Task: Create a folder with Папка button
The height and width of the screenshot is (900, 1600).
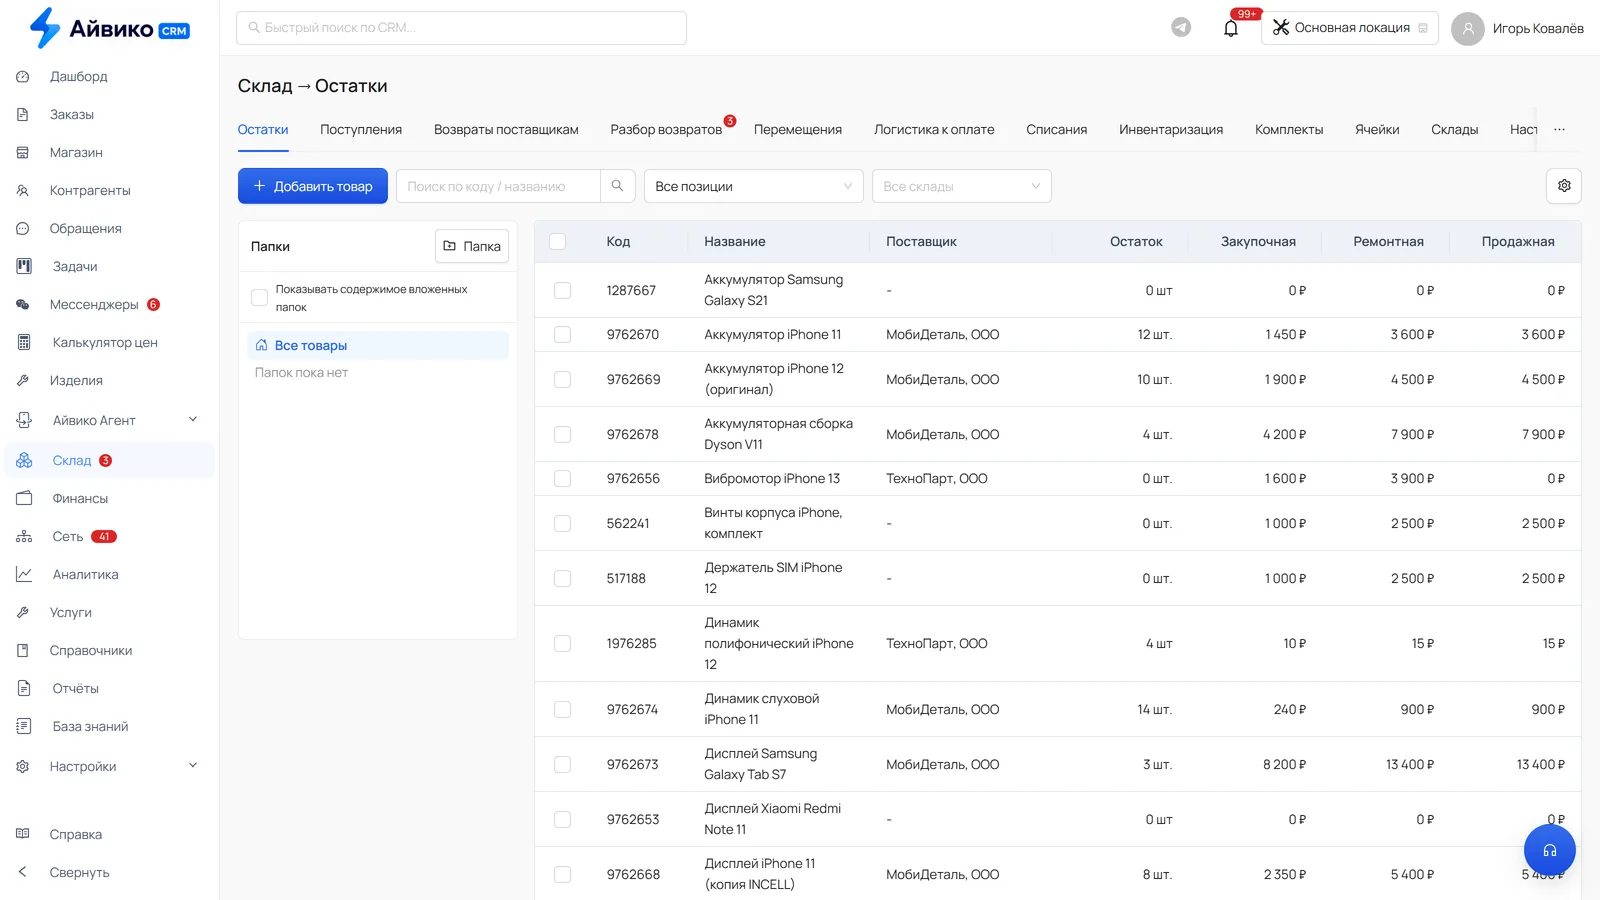Action: pyautogui.click(x=472, y=246)
